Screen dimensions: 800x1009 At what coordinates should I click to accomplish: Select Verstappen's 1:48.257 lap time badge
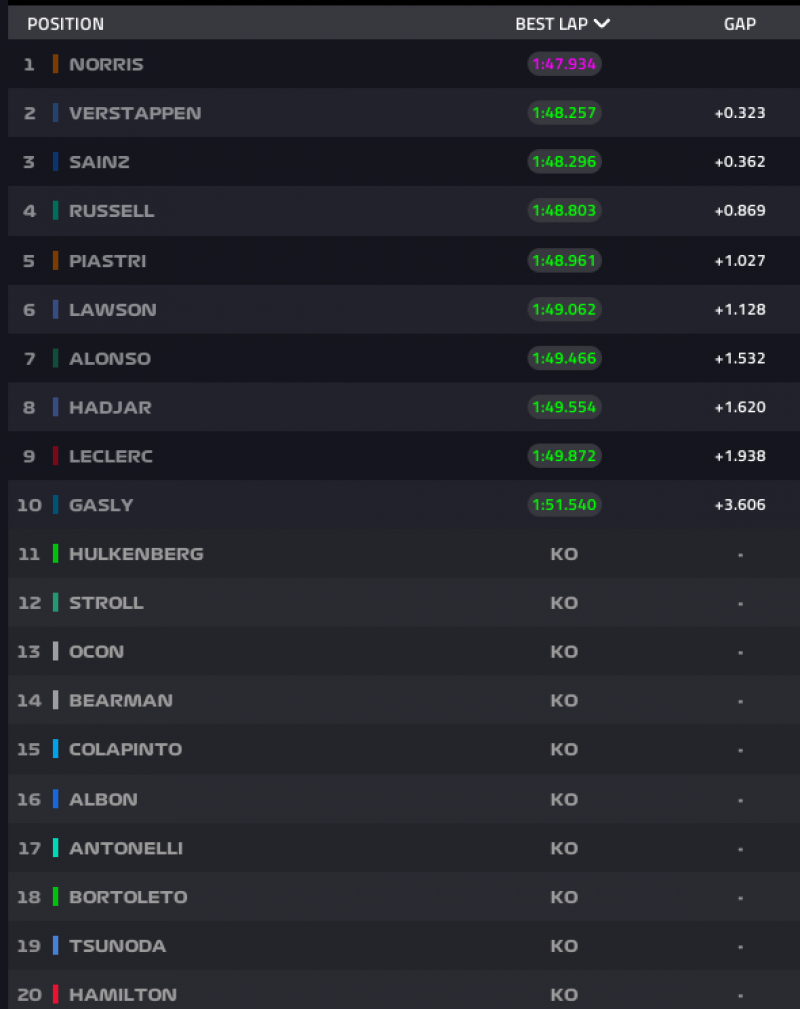(565, 113)
